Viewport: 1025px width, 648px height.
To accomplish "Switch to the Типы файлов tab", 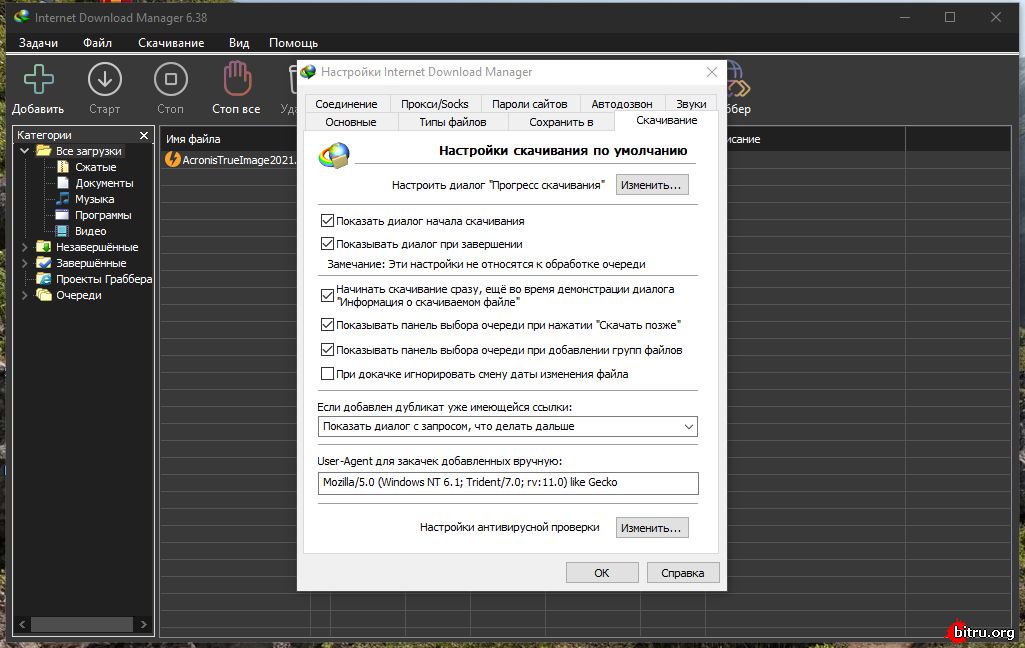I will pos(452,122).
